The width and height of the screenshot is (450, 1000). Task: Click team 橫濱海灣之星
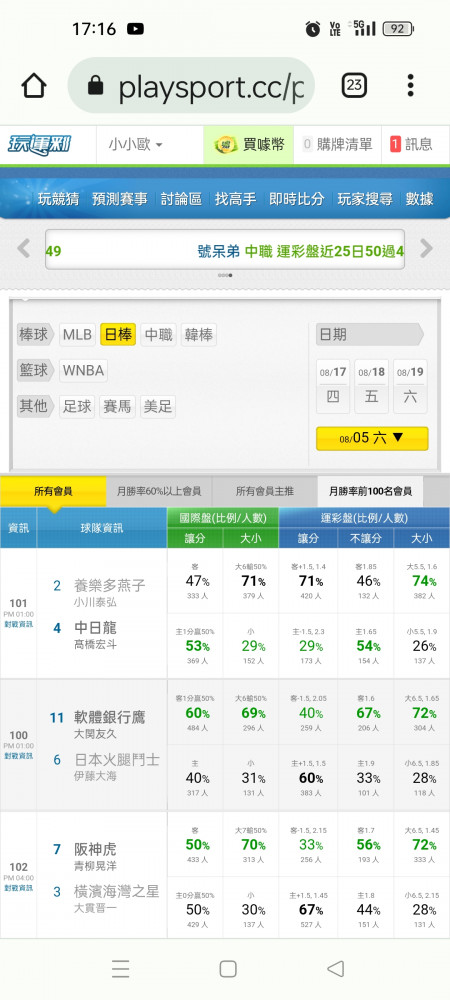point(117,891)
